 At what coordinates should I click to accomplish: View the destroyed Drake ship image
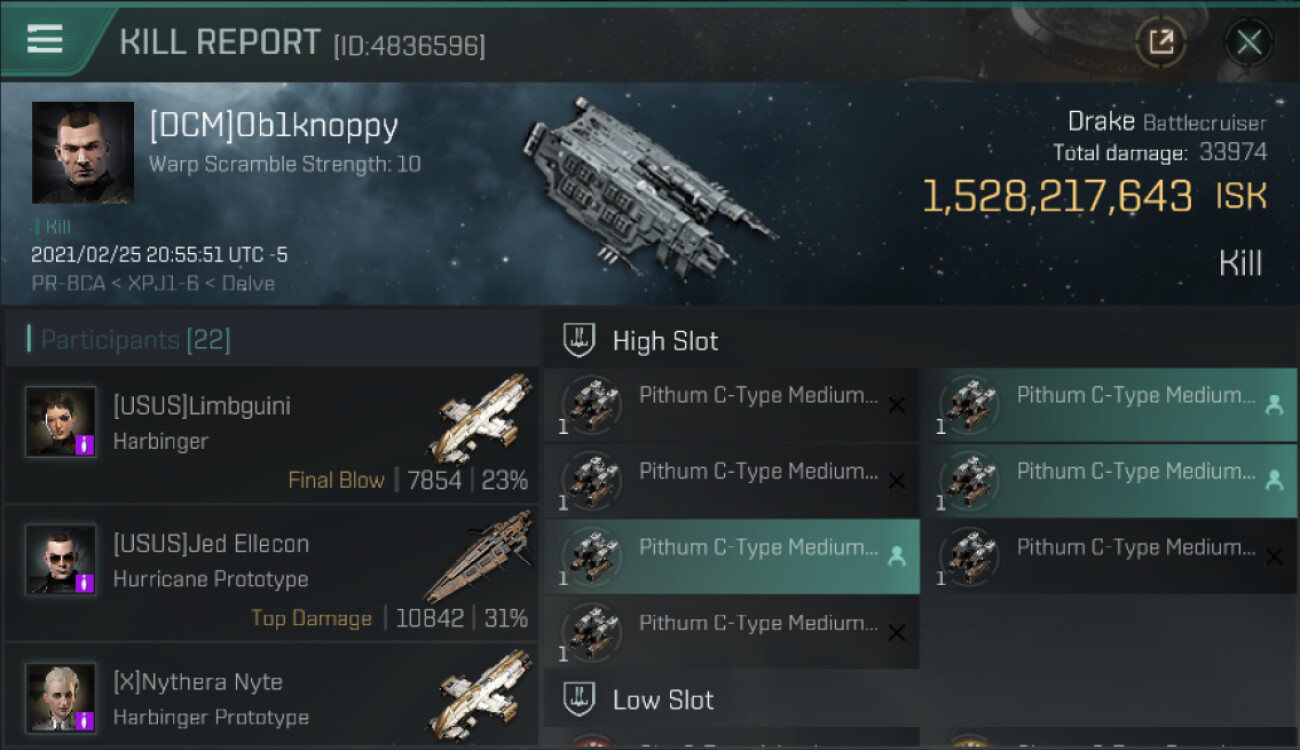click(645, 185)
